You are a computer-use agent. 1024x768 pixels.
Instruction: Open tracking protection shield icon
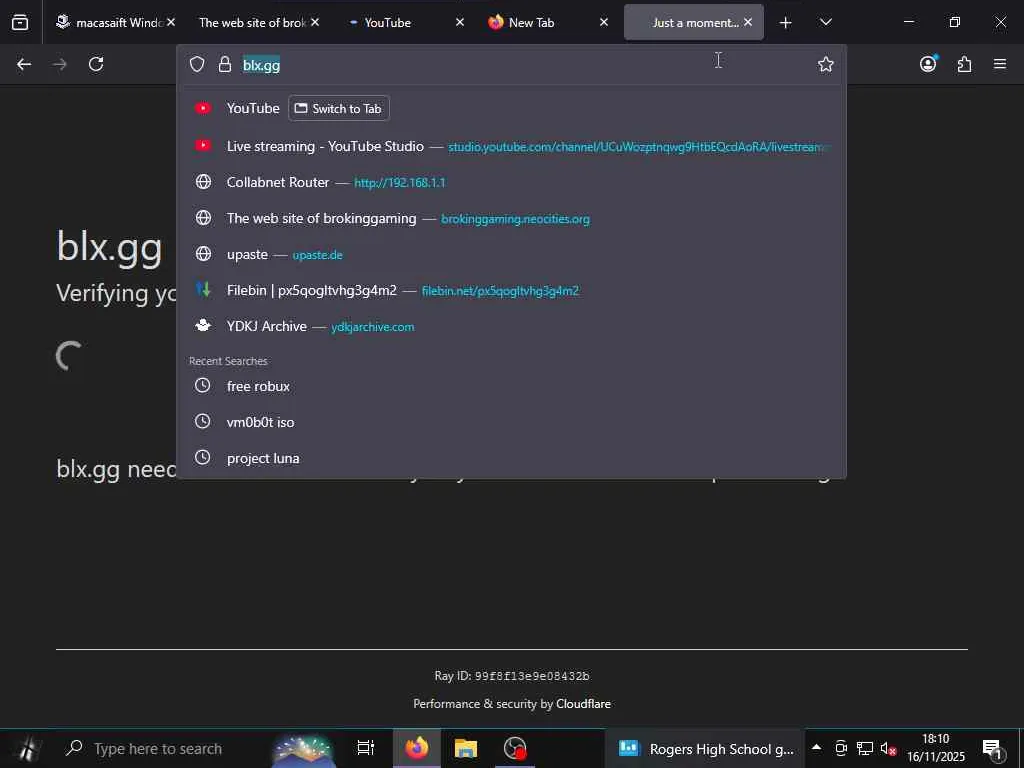click(197, 64)
